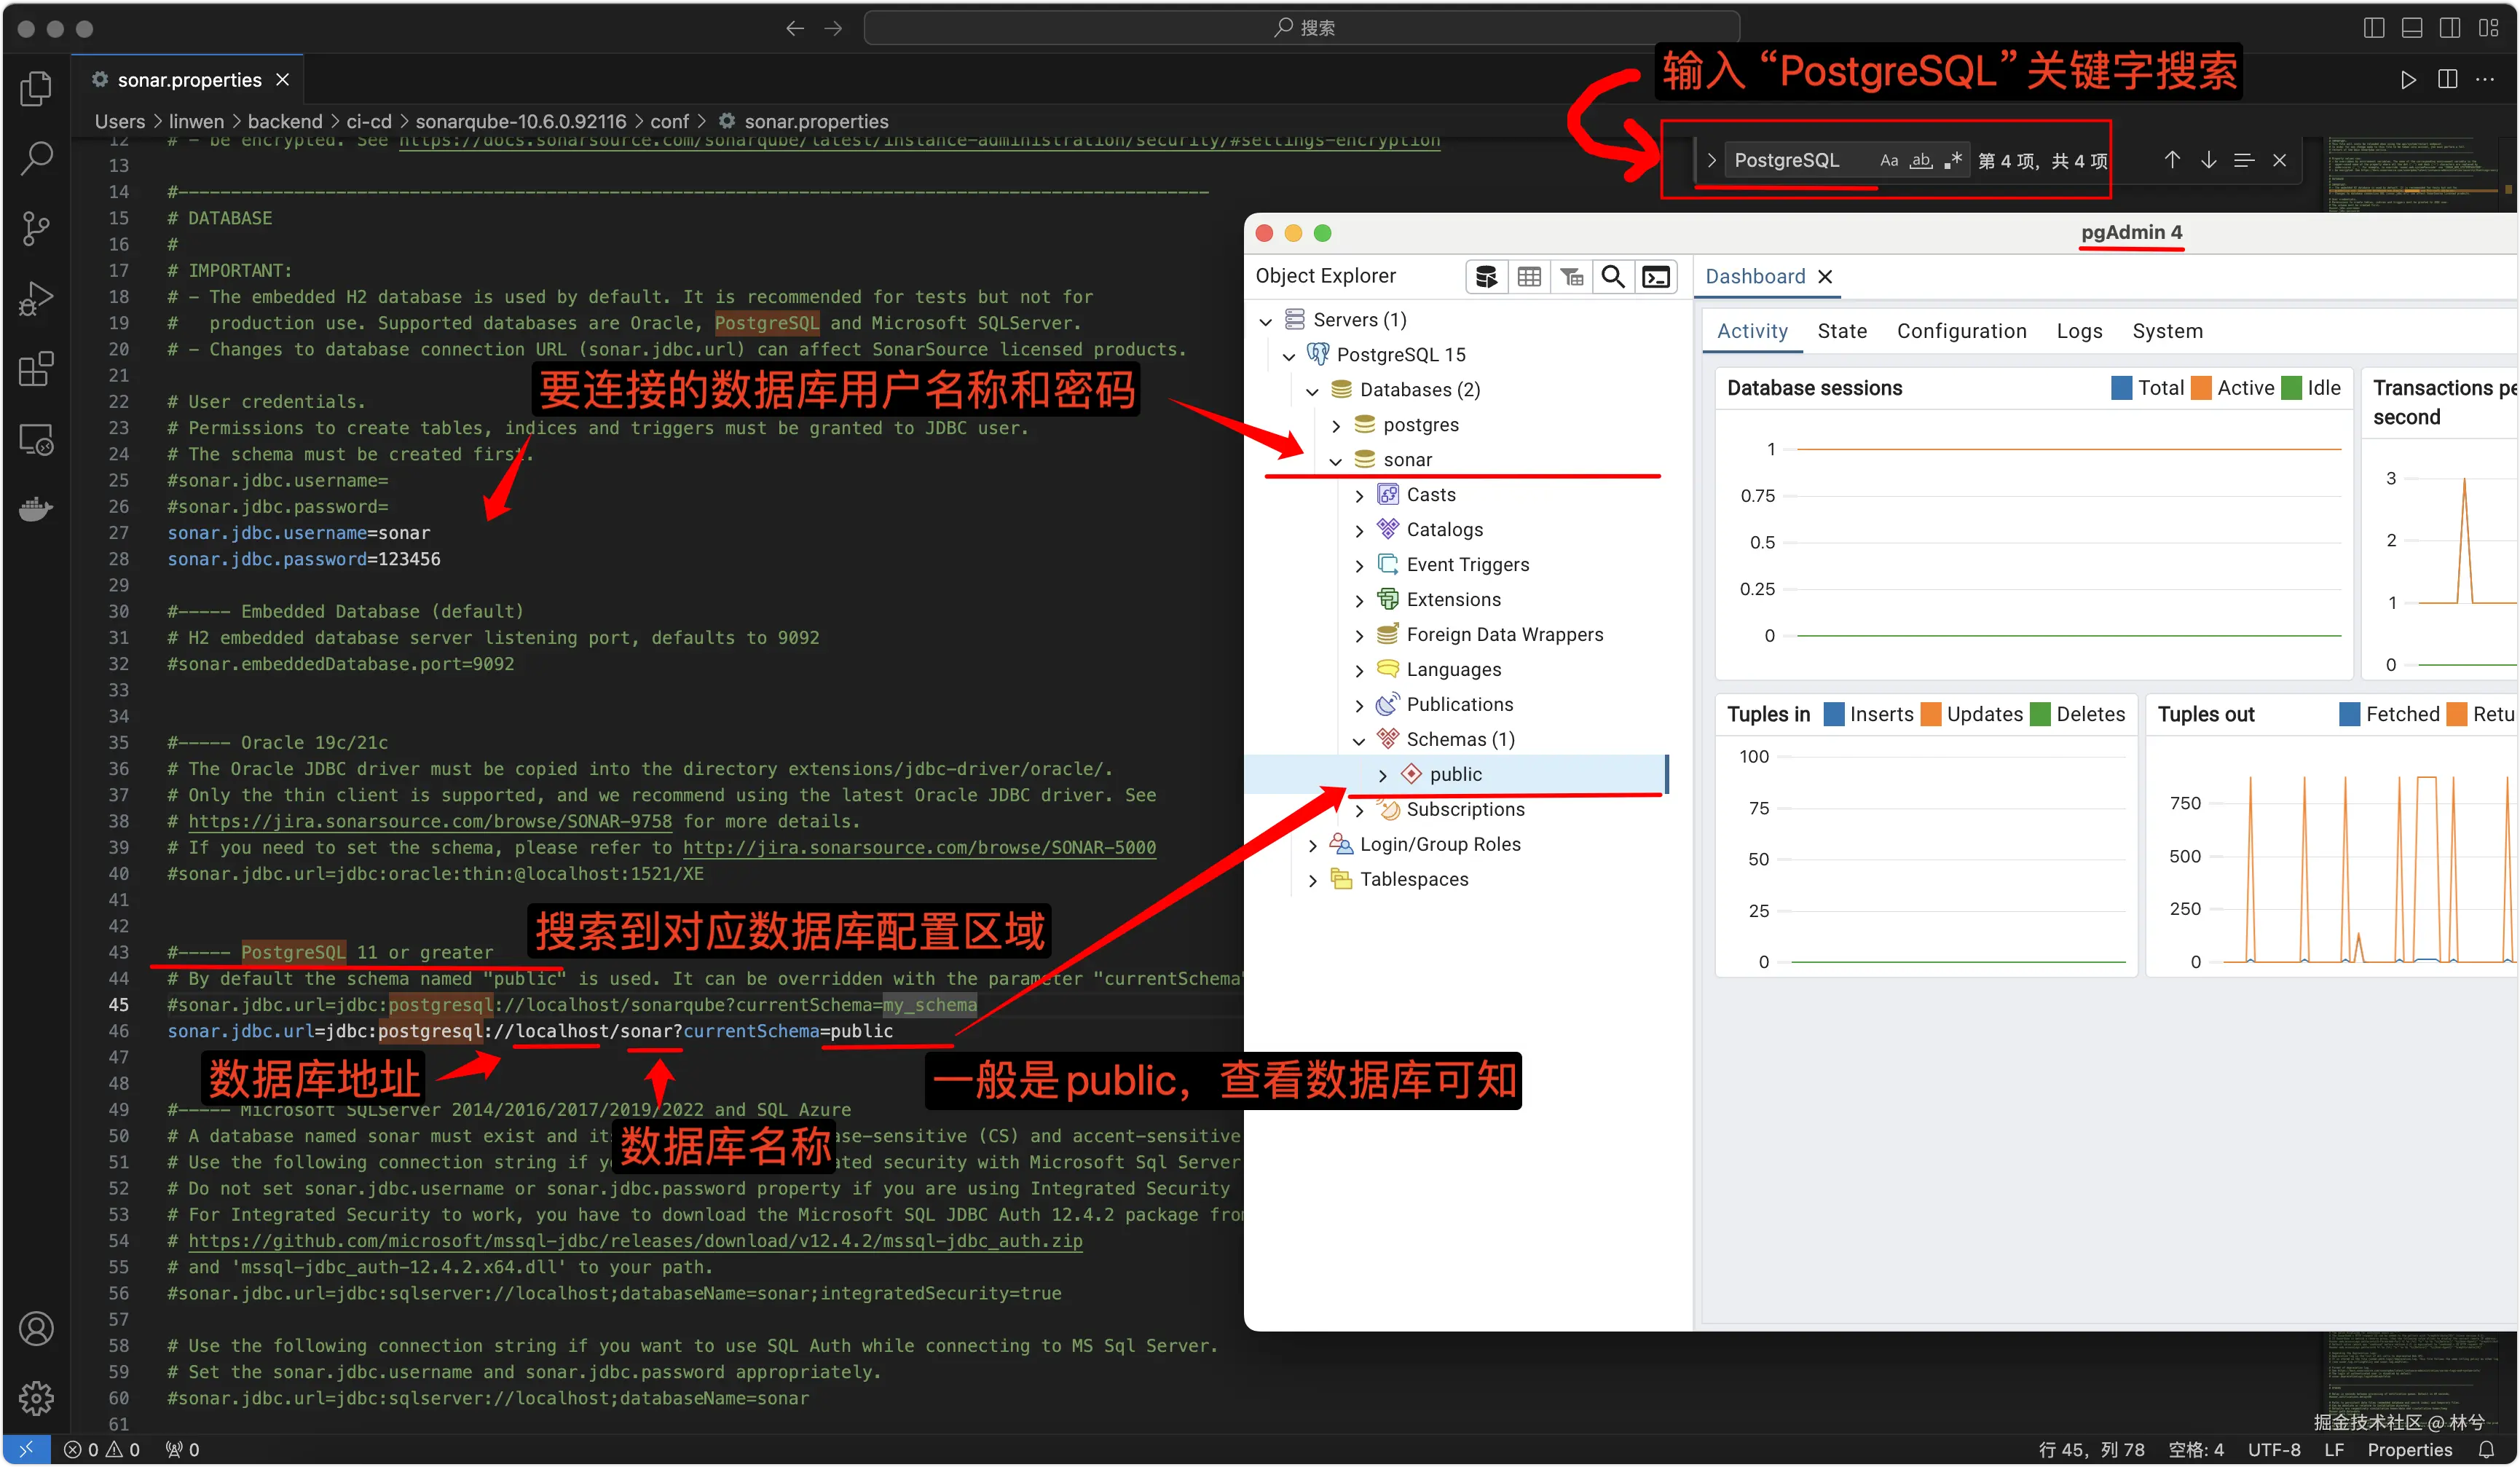Expand Login/Group Roles tree node

pyautogui.click(x=1313, y=846)
